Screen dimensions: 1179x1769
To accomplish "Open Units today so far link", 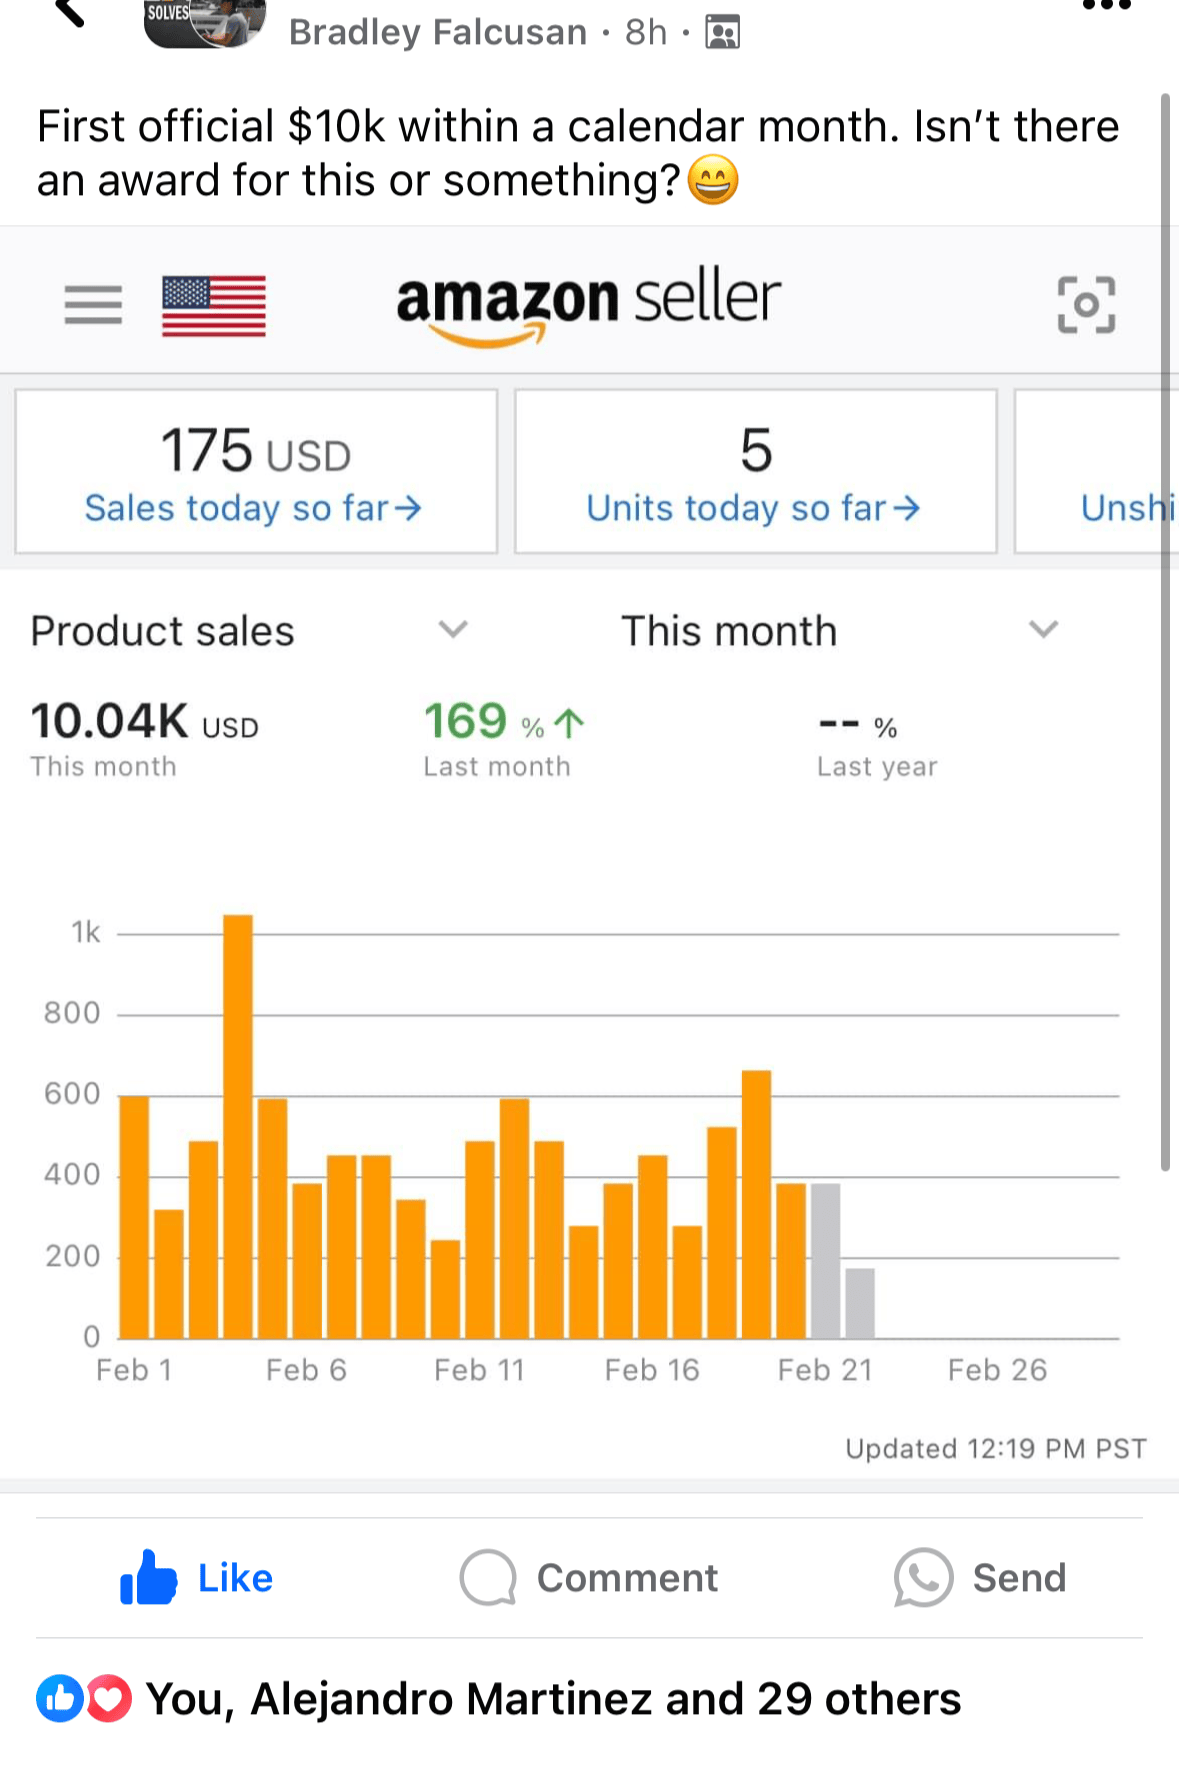I will [x=753, y=508].
